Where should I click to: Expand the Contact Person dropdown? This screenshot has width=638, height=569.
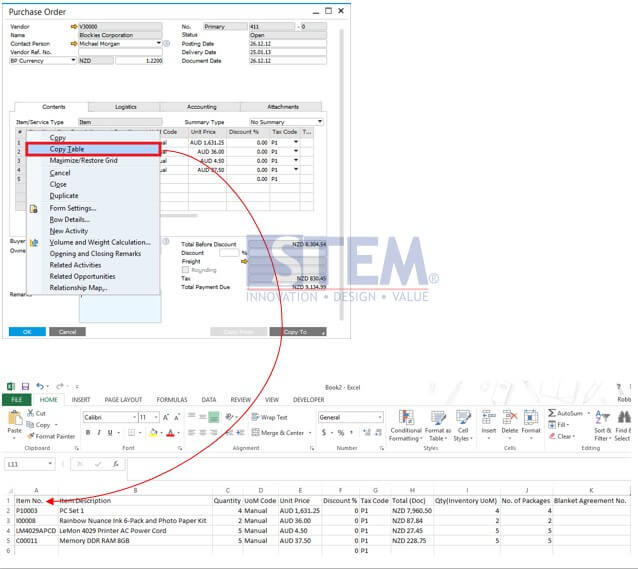point(159,43)
